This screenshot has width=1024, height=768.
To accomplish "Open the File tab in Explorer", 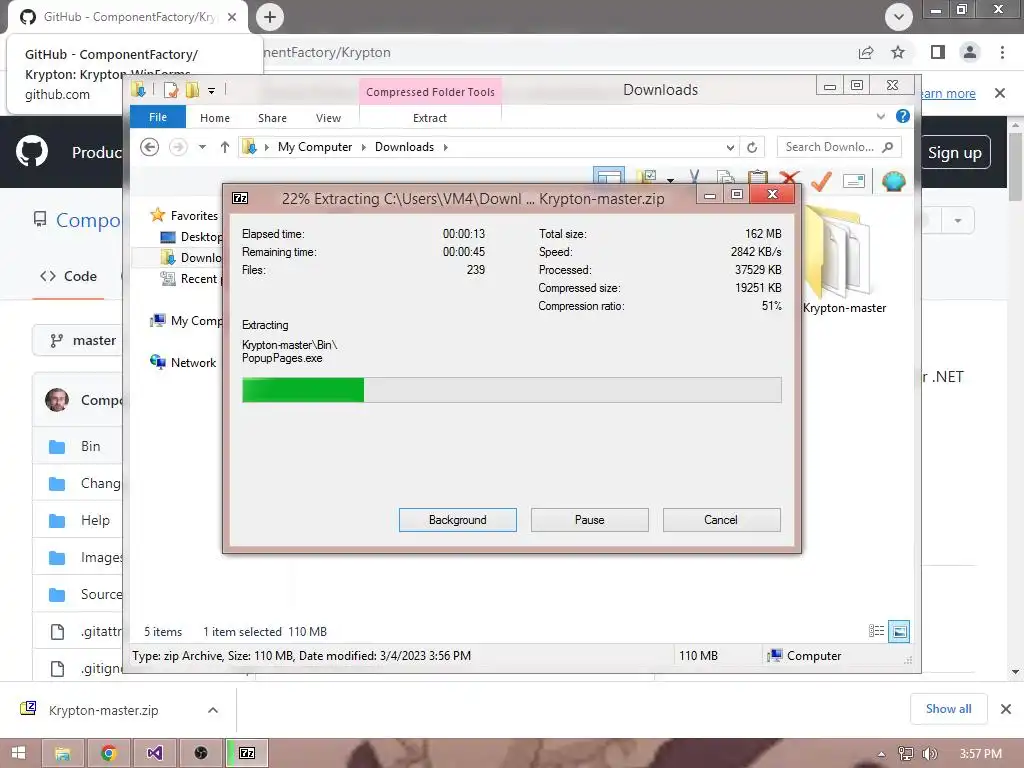I will pyautogui.click(x=158, y=117).
